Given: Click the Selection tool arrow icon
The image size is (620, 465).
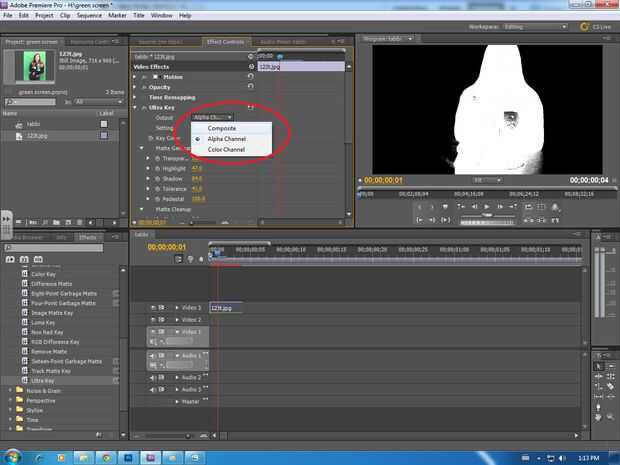Looking at the screenshot, I should pos(598,366).
